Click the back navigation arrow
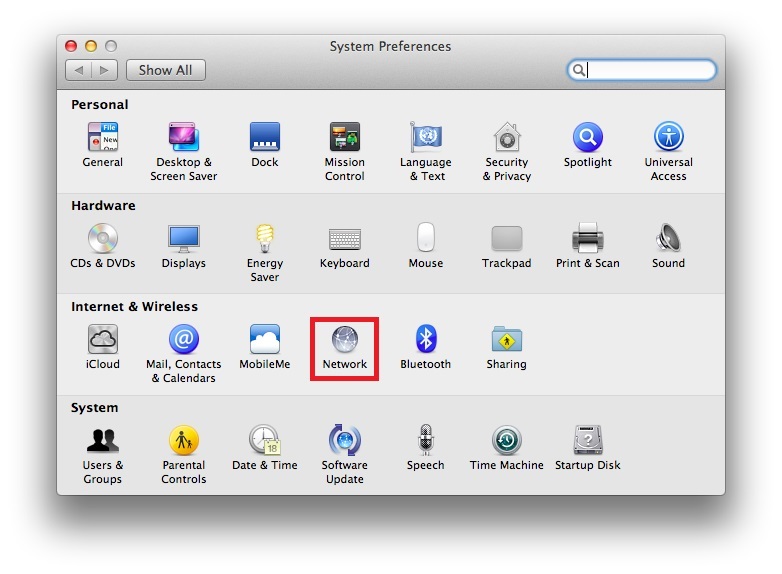782x574 pixels. [x=79, y=70]
